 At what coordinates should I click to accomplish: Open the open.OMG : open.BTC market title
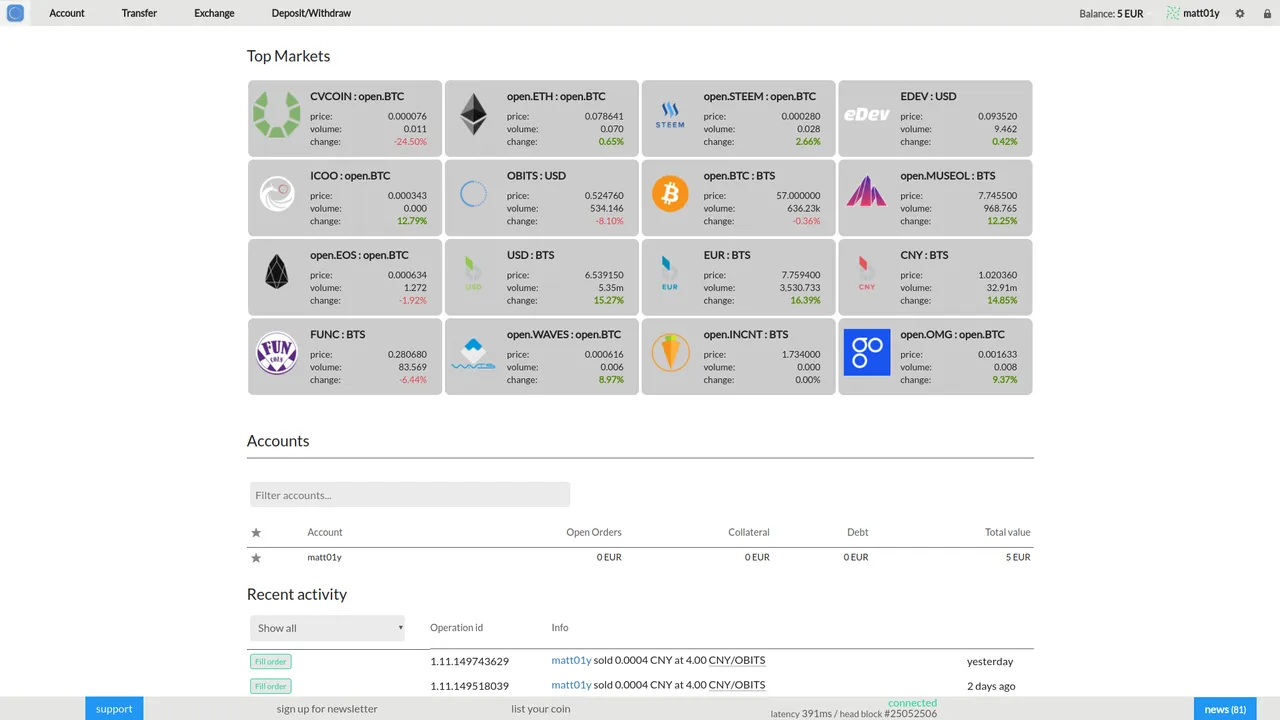[x=952, y=334]
